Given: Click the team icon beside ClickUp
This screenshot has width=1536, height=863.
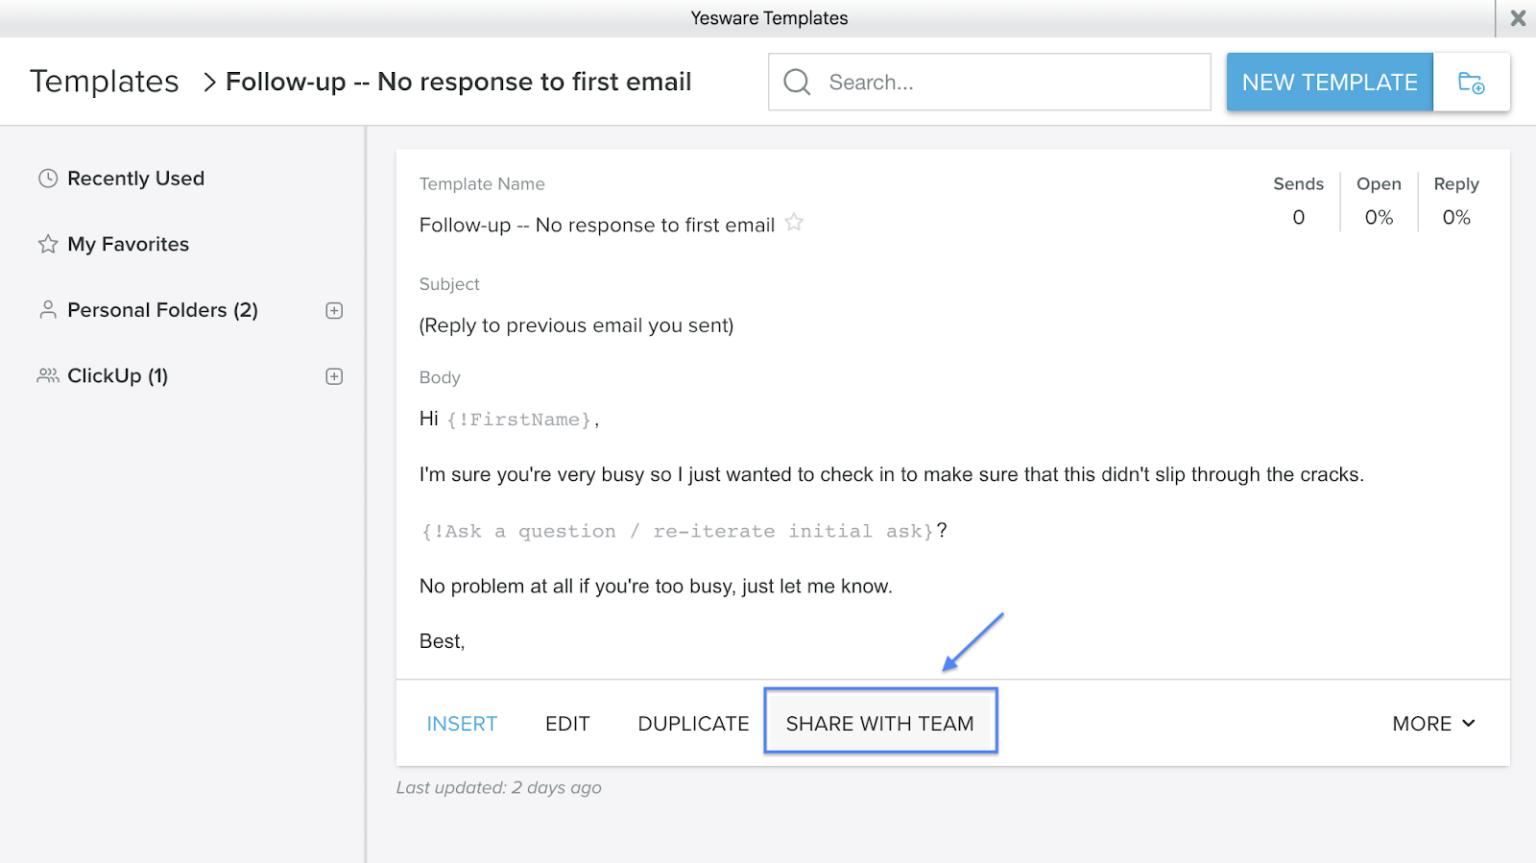Looking at the screenshot, I should [x=47, y=375].
